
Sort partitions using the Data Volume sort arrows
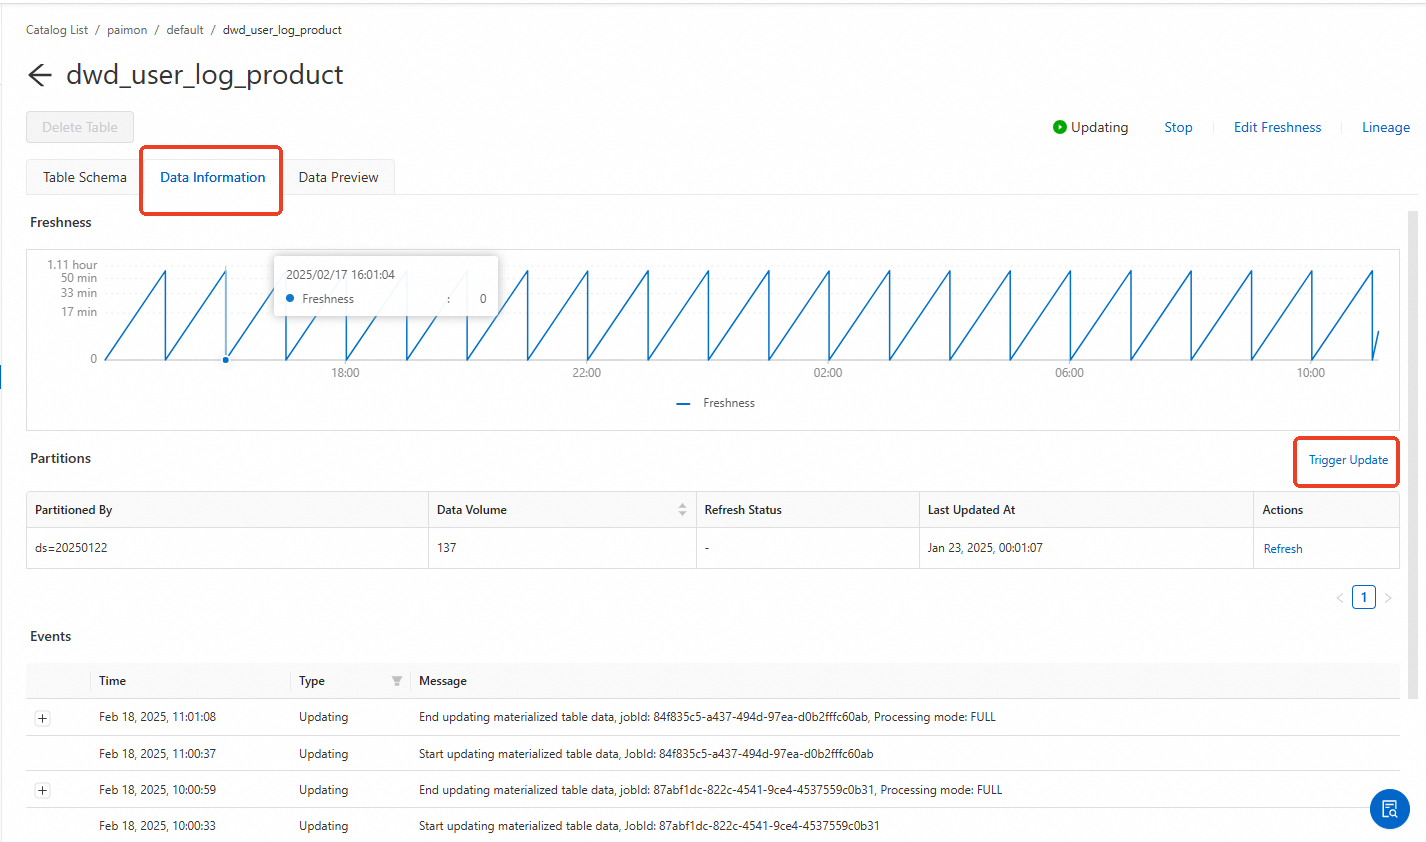point(682,509)
